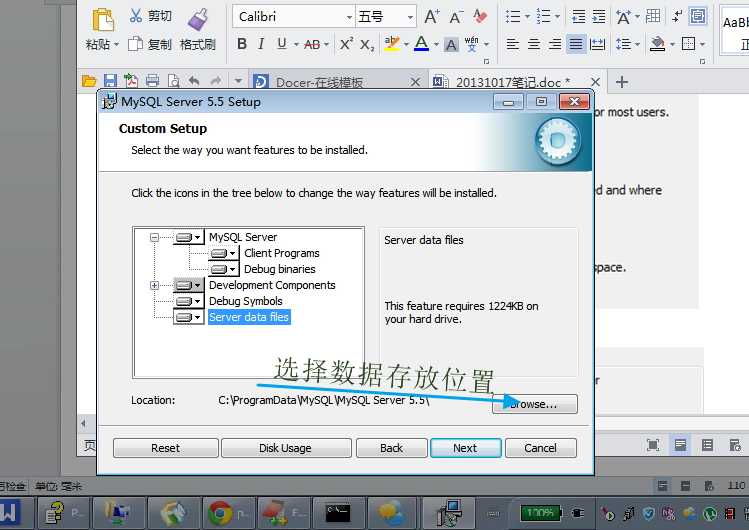Apply the font color A swatch
Image resolution: width=749 pixels, height=530 pixels.
pos(421,44)
